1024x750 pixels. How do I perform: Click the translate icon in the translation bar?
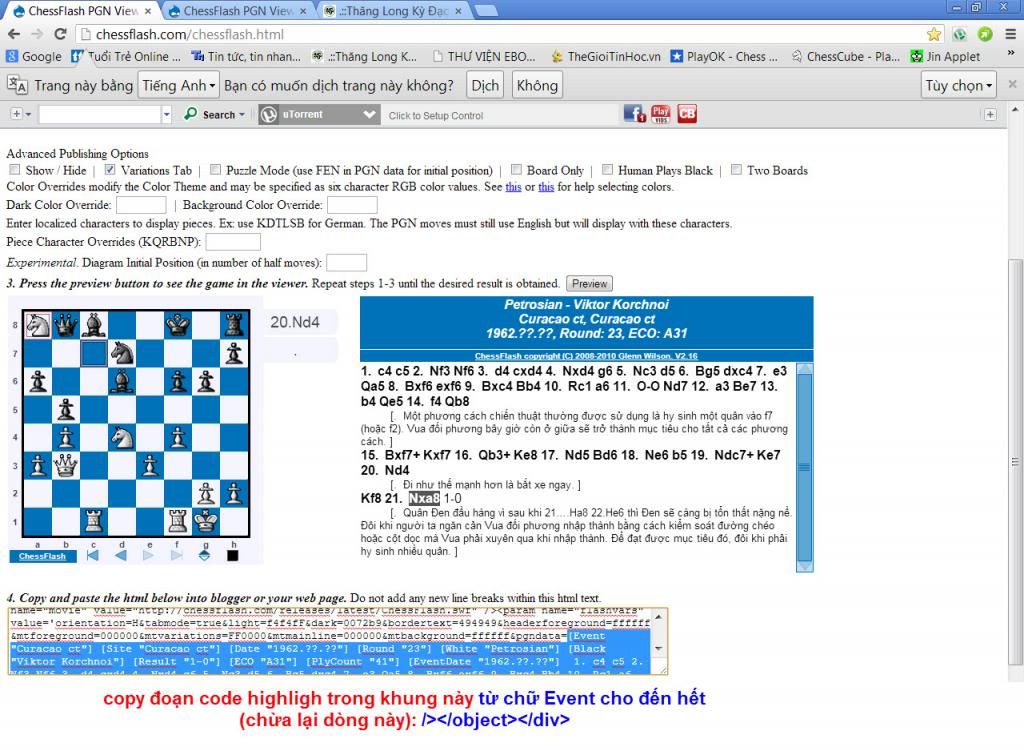click(17, 85)
